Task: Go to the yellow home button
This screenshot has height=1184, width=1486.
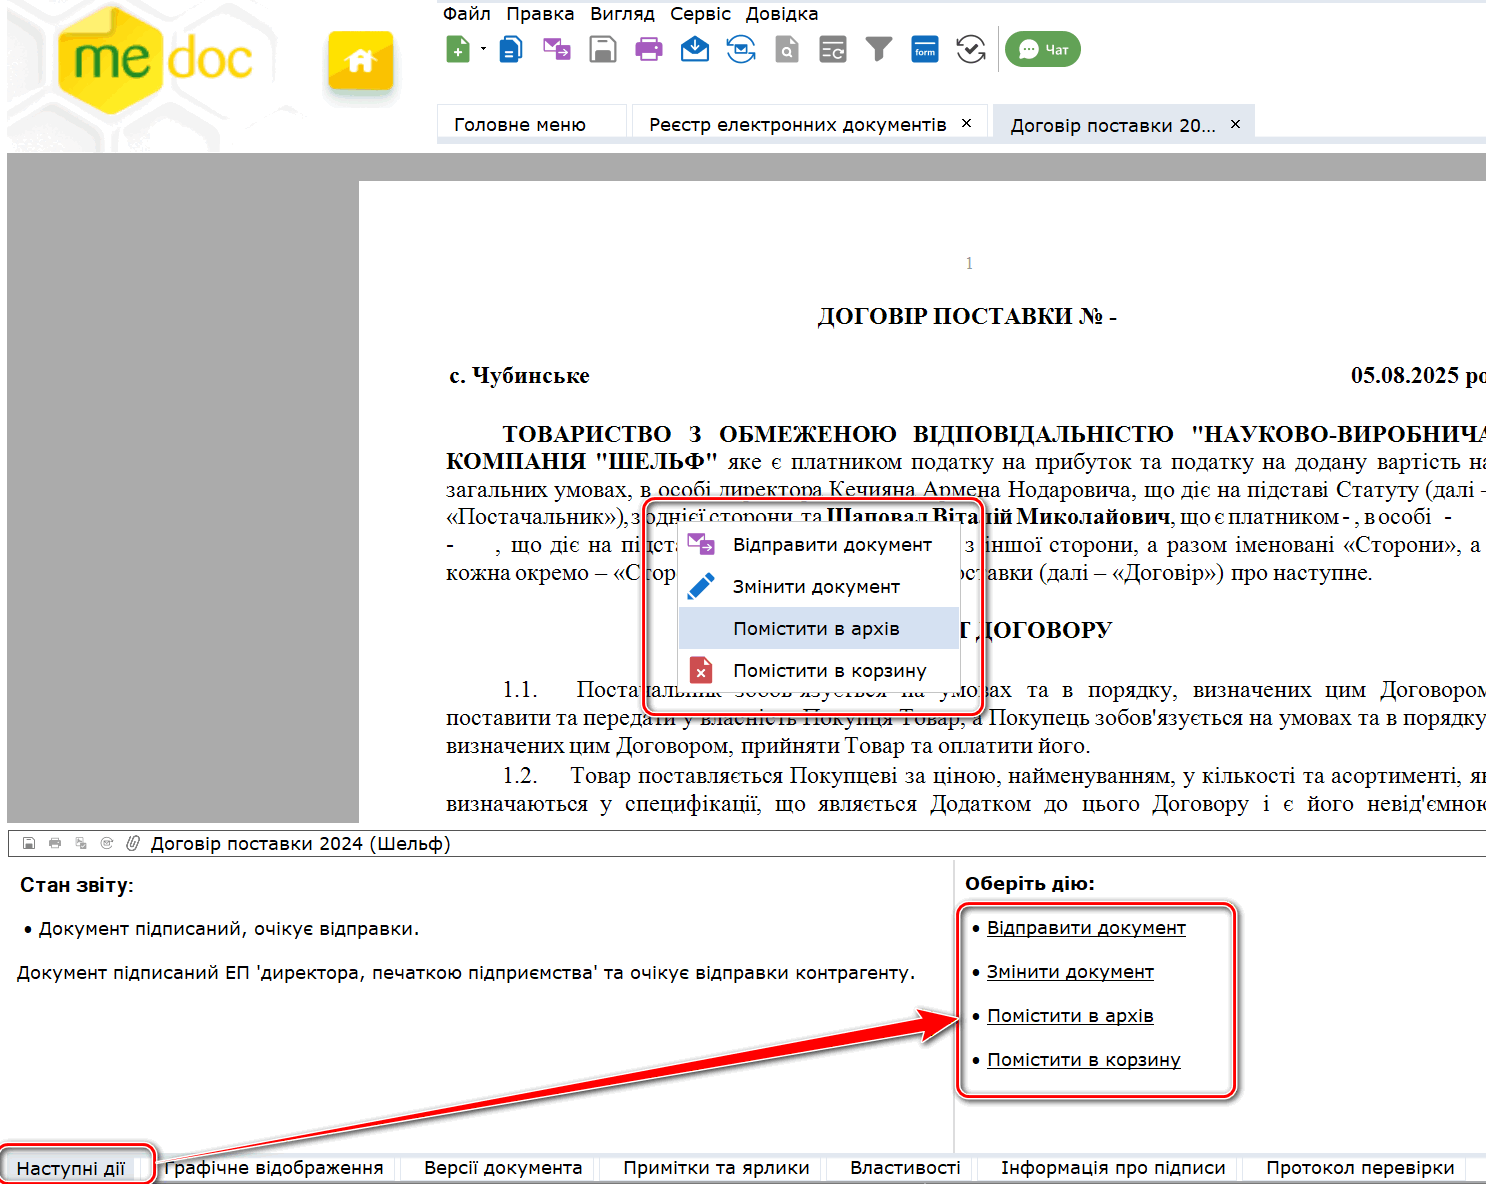Action: tap(360, 62)
